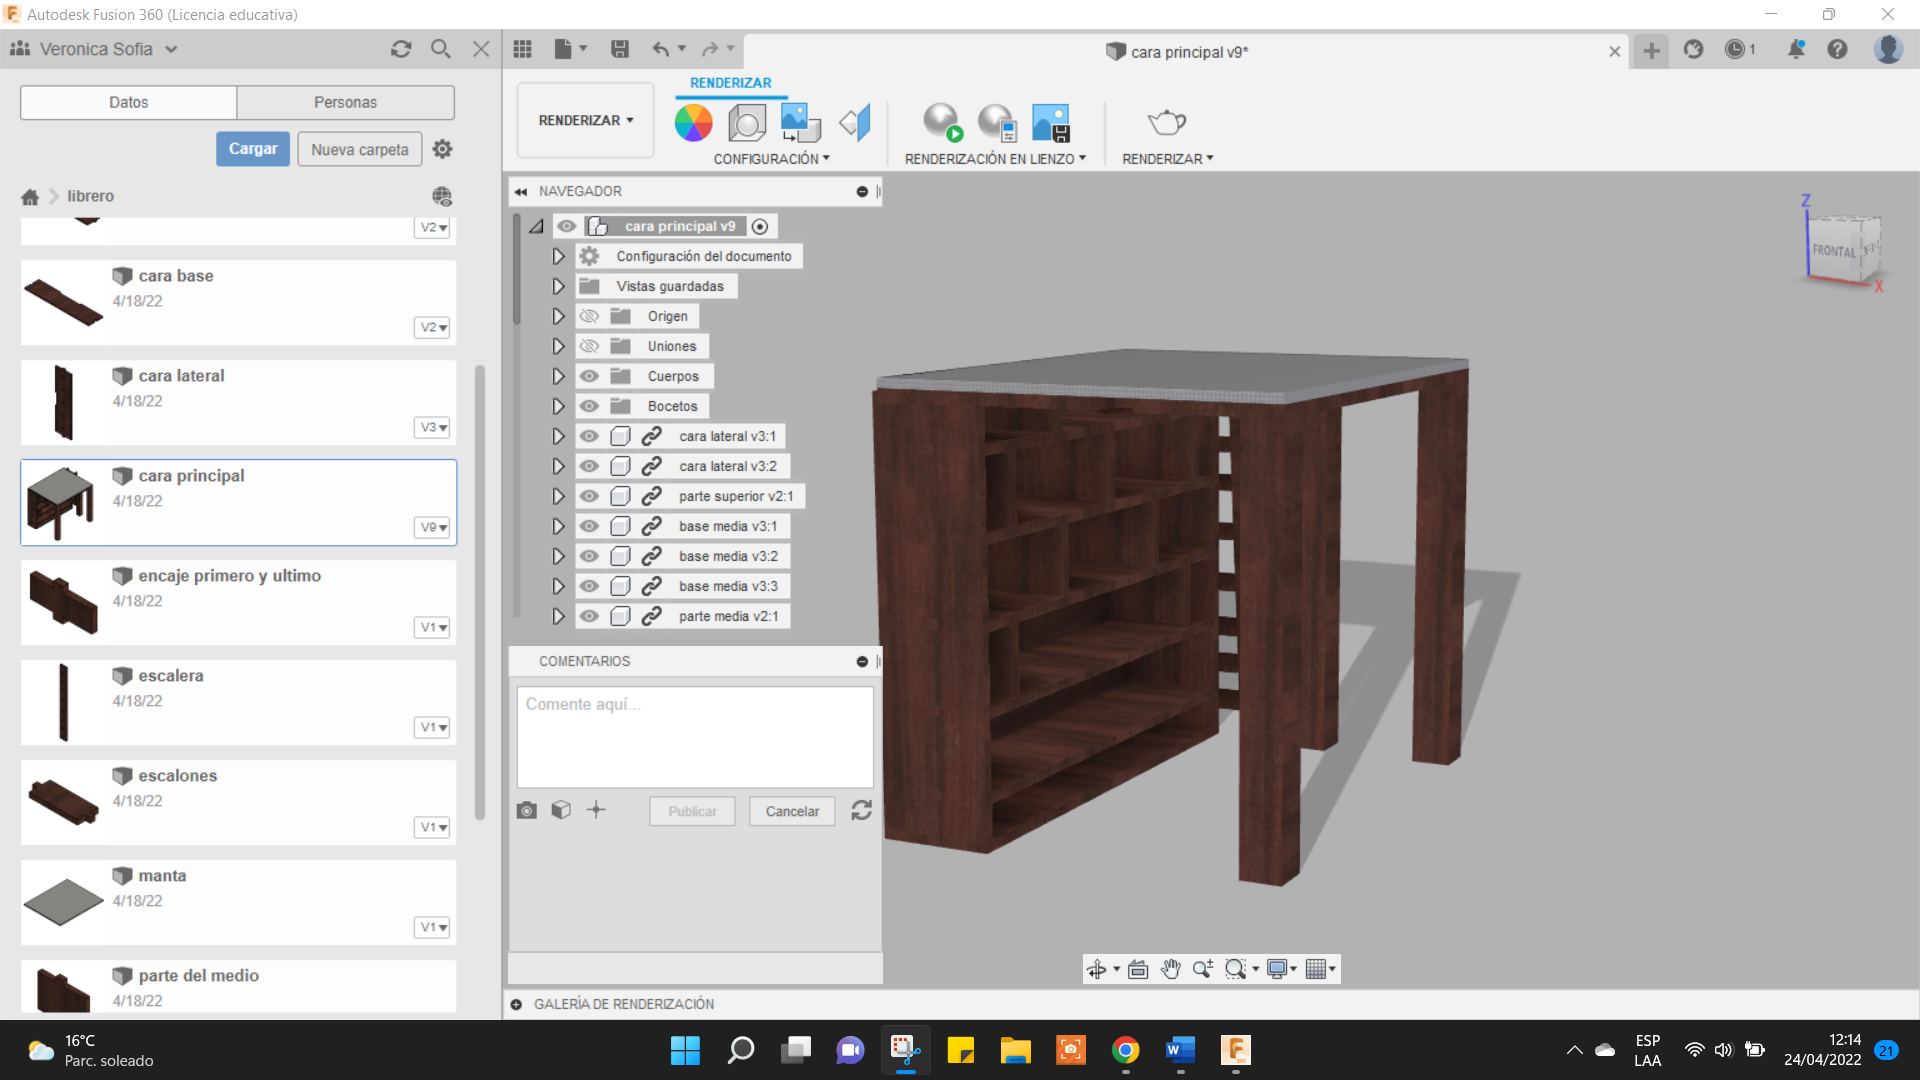Screen dimensions: 1920x1080
Task: Open version dropdown V9 for cara principal
Action: click(x=432, y=527)
